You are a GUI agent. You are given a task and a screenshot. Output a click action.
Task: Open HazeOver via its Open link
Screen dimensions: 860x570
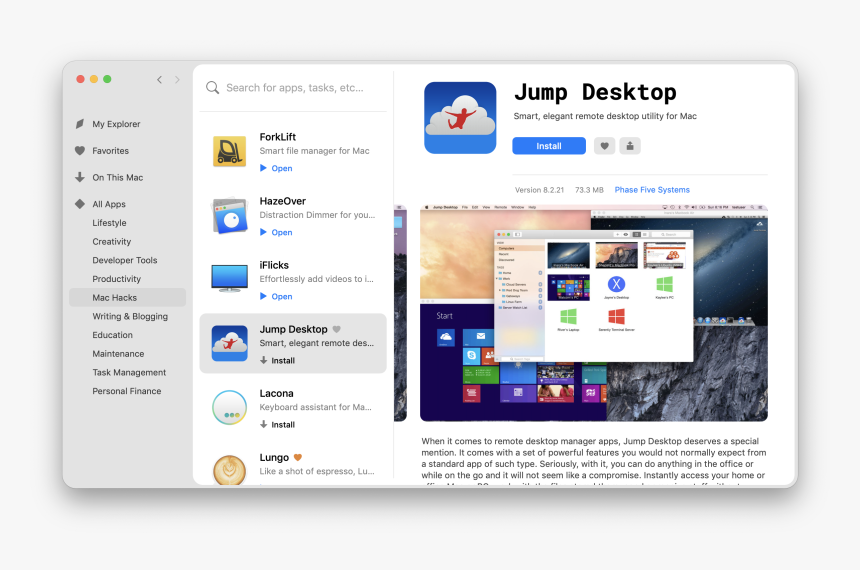pyautogui.click(x=276, y=233)
